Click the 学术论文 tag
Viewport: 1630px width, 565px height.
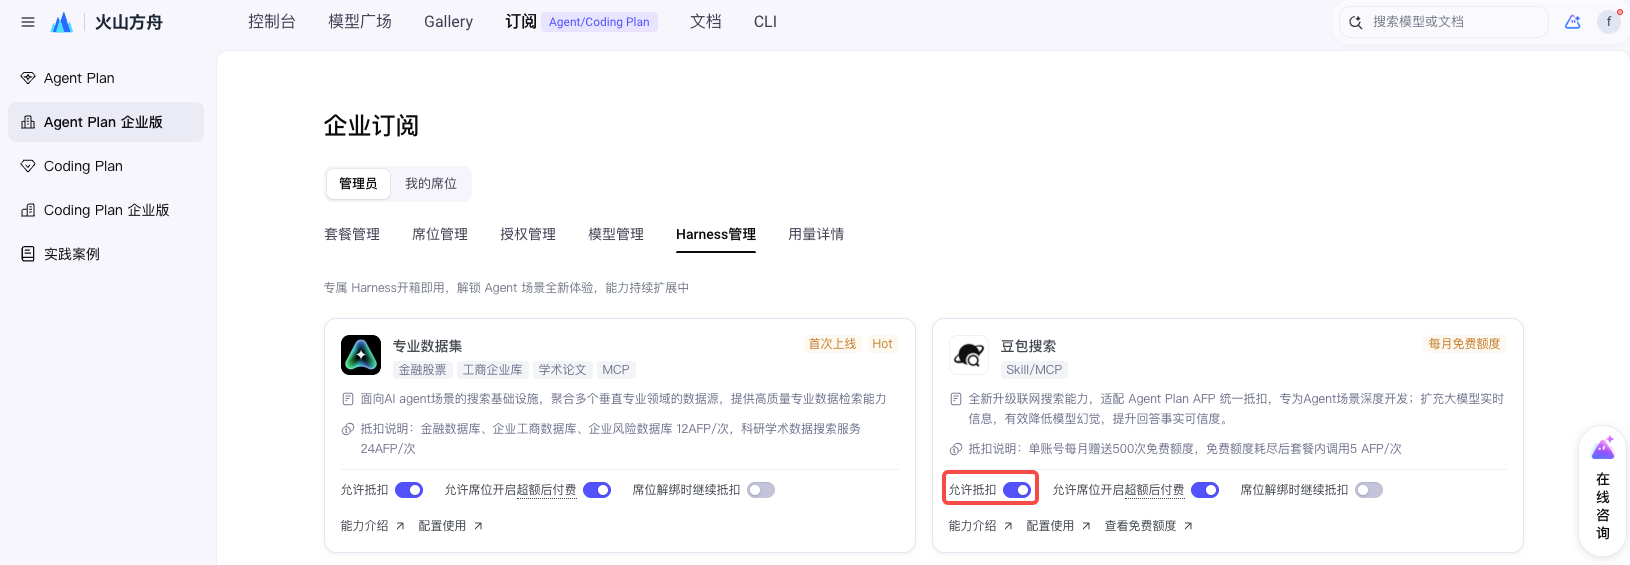563,370
